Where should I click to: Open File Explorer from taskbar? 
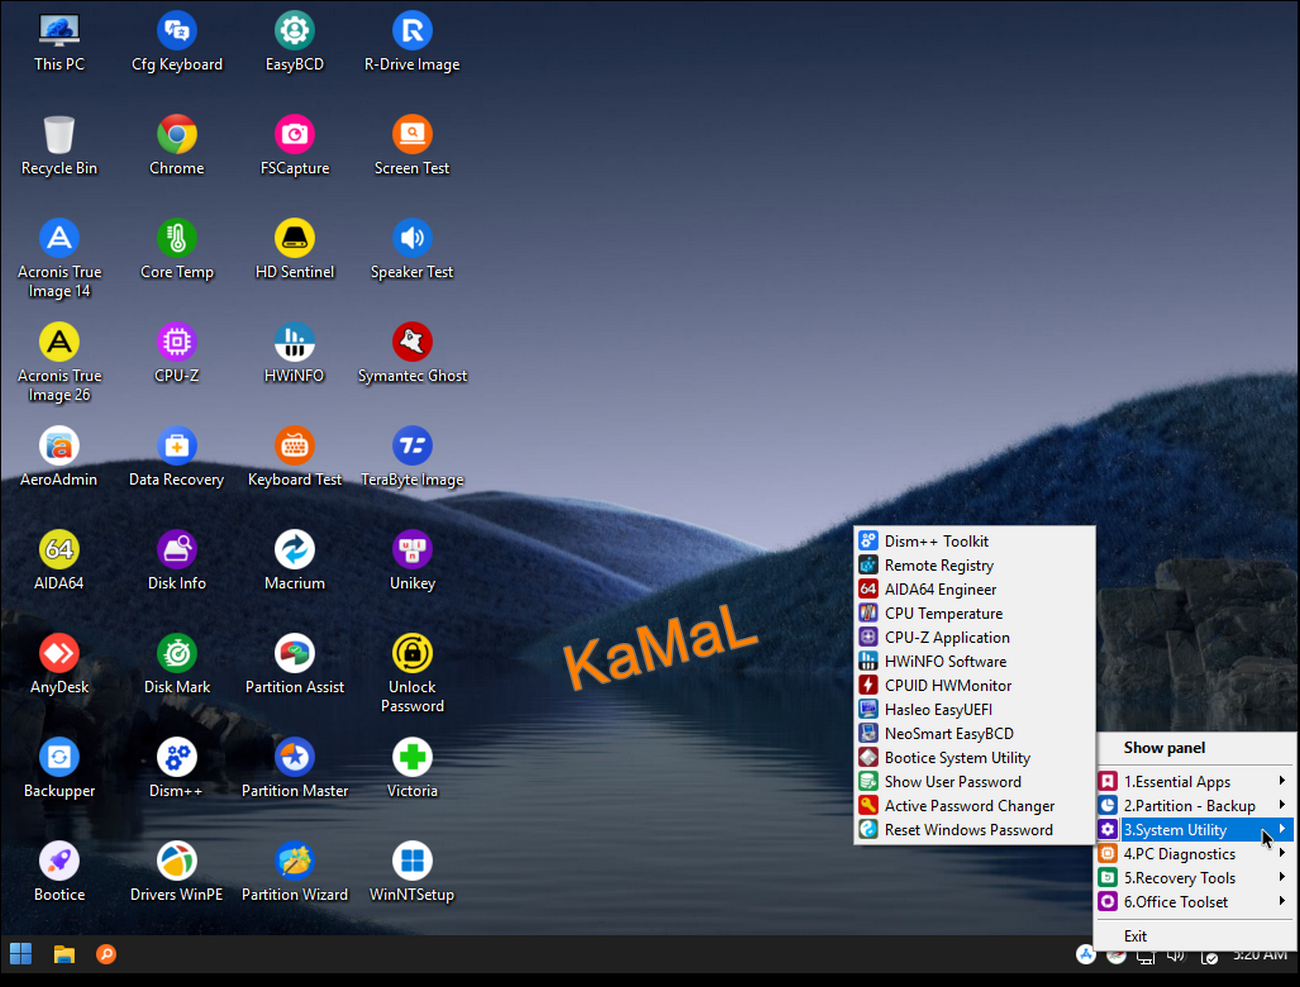[x=64, y=954]
